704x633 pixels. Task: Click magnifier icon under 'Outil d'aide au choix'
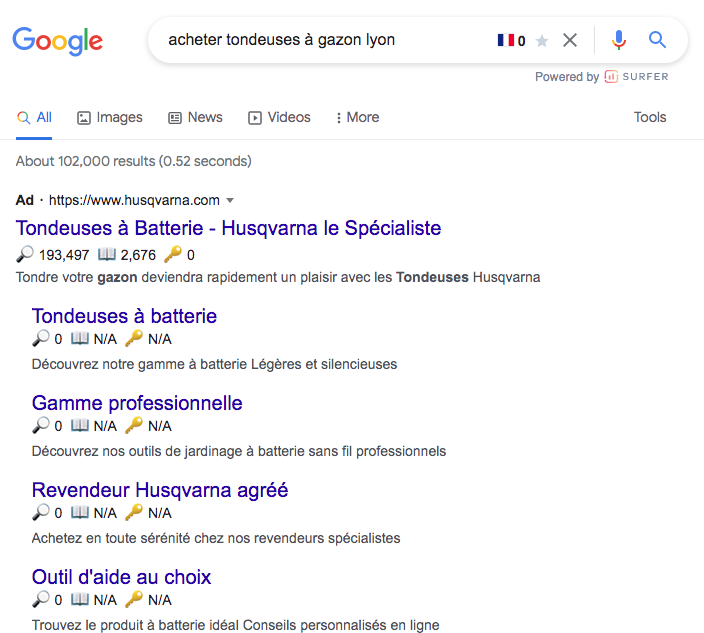[x=41, y=599]
